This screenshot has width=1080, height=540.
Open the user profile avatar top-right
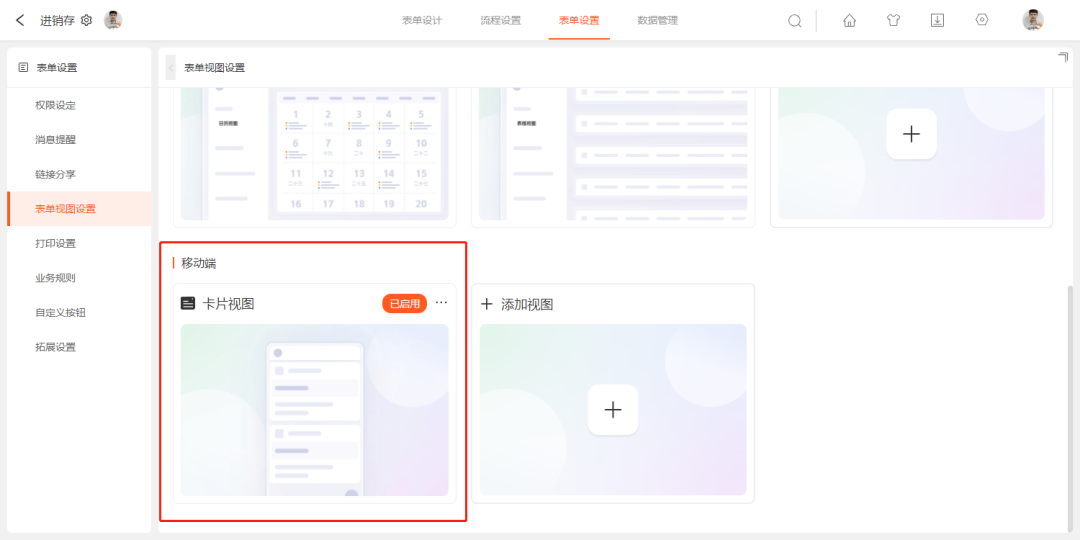pos(1032,20)
